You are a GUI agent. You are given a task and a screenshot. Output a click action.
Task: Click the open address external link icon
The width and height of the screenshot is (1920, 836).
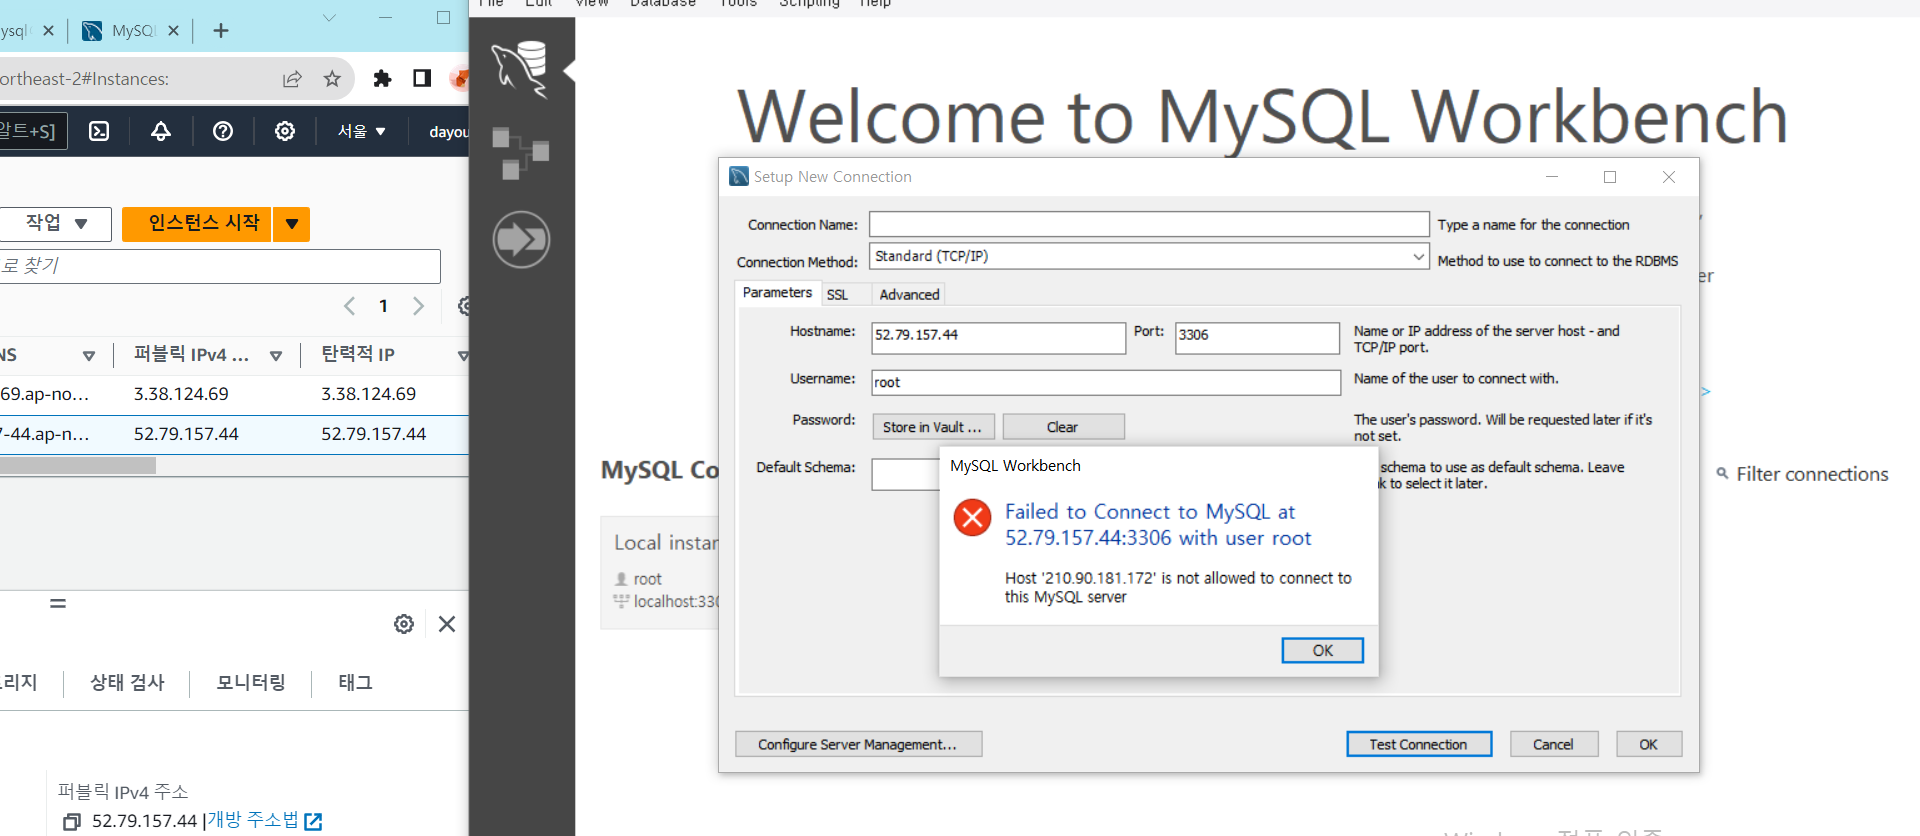point(313,822)
